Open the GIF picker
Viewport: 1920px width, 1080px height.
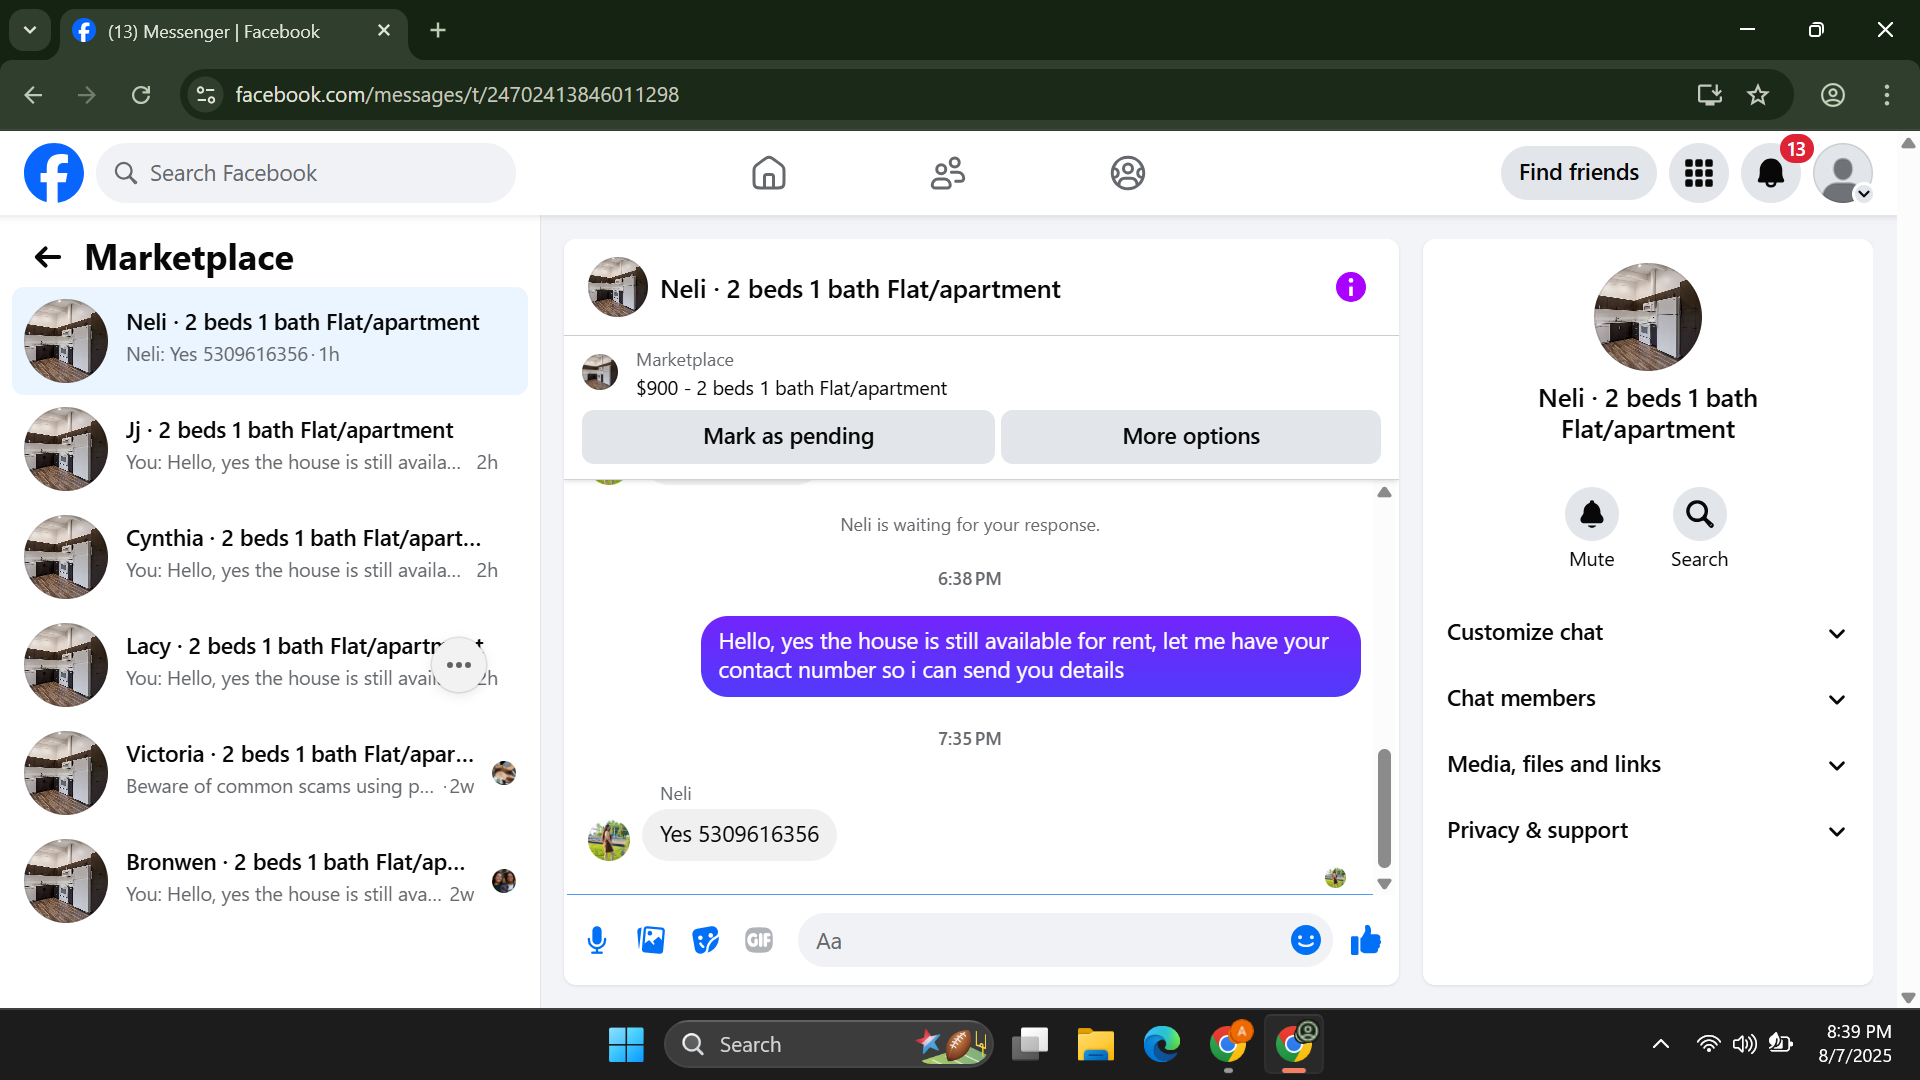pos(759,941)
